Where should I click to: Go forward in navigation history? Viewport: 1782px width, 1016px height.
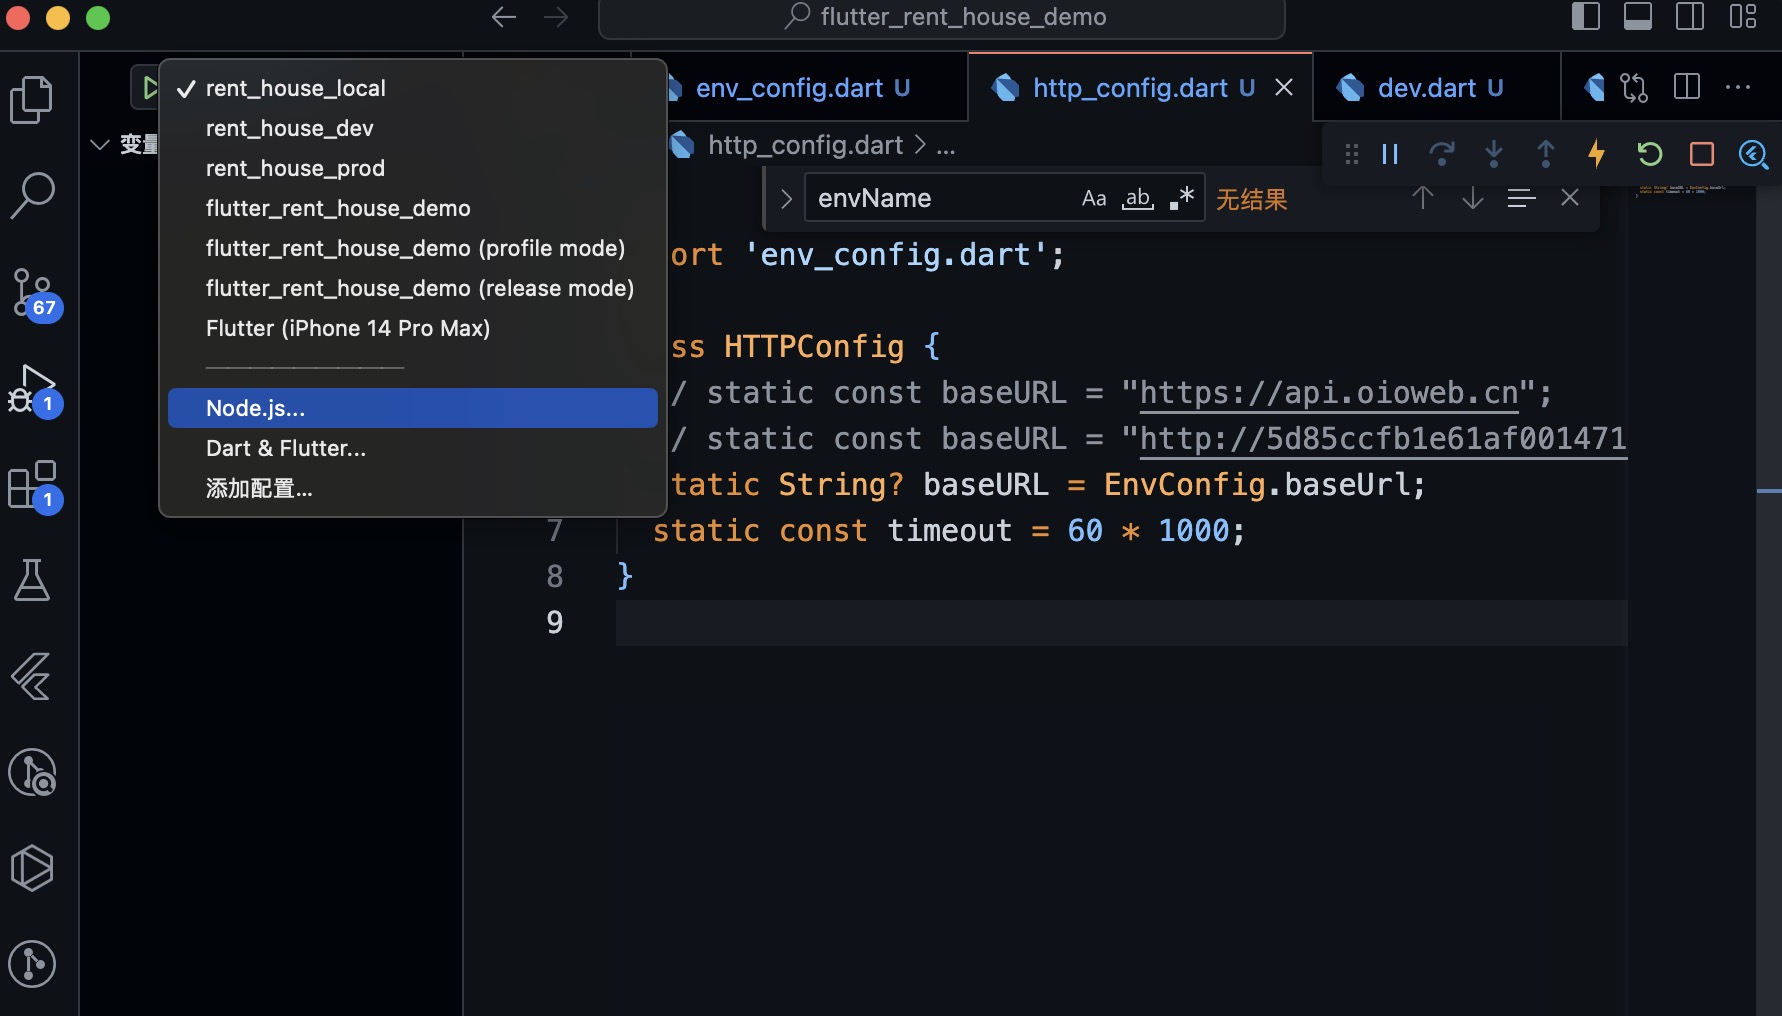(x=556, y=17)
